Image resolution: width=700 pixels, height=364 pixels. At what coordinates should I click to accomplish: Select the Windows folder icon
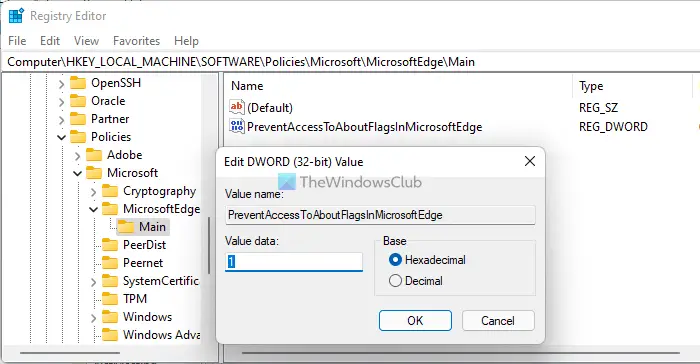pos(110,317)
